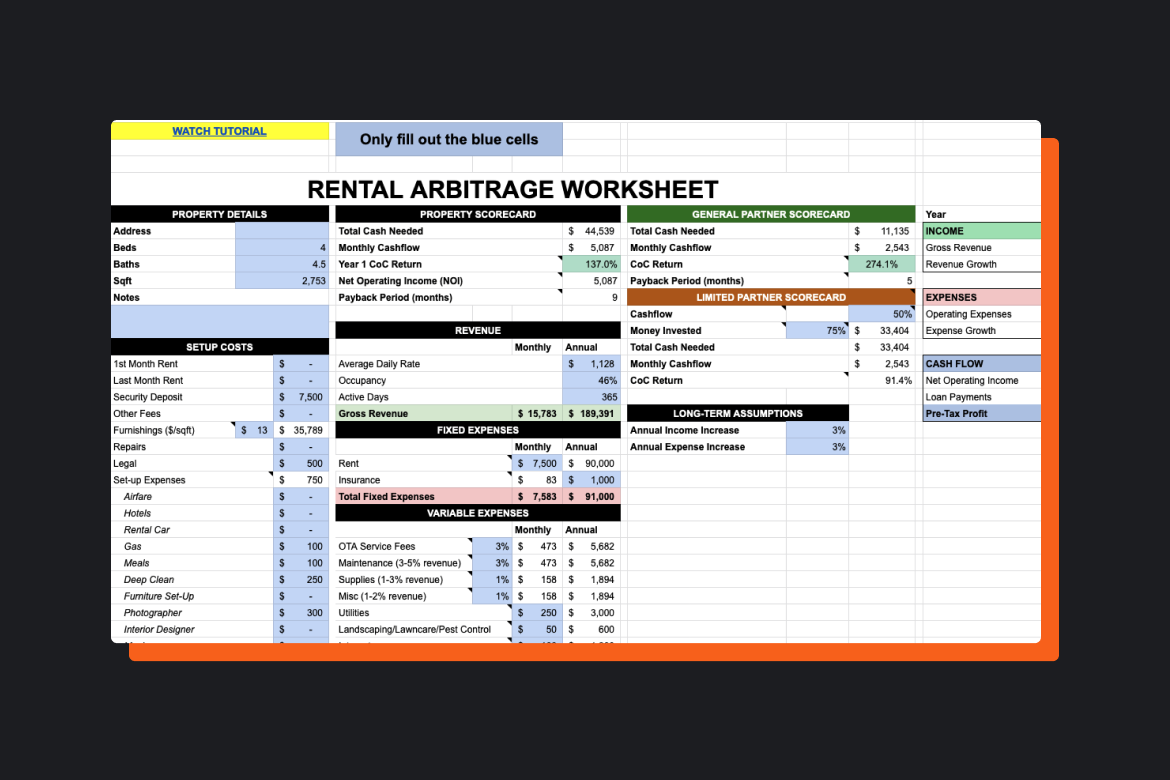Viewport: 1170px width, 780px height.
Task: Click the Gross Revenue total of 189,391
Action: pos(591,413)
